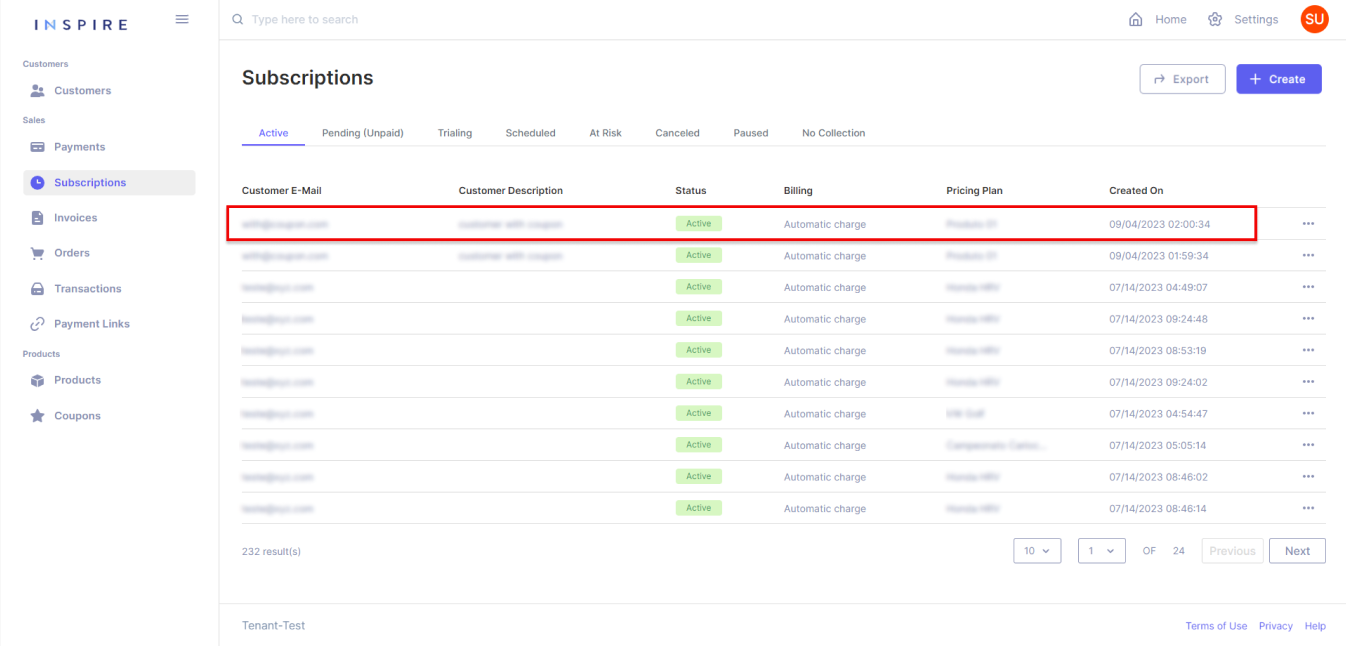Screen dimensions: 1346x646
Task: Click the Payments card icon
Action: (x=37, y=147)
